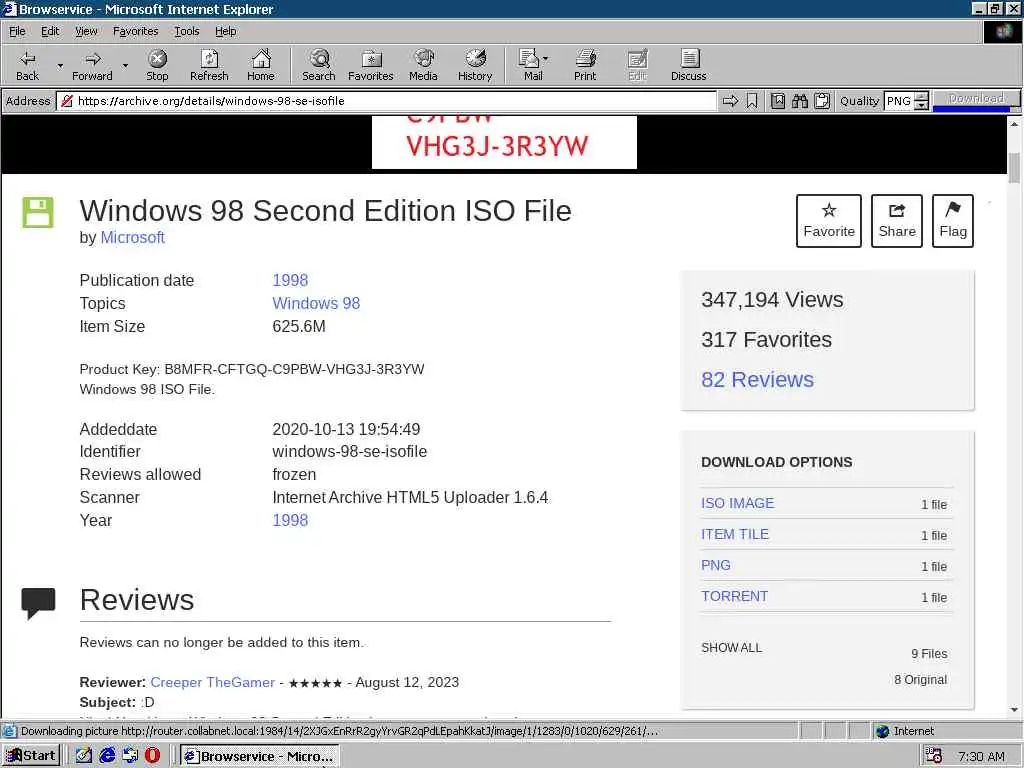
Task: Open the Tools menu
Action: [x=187, y=31]
